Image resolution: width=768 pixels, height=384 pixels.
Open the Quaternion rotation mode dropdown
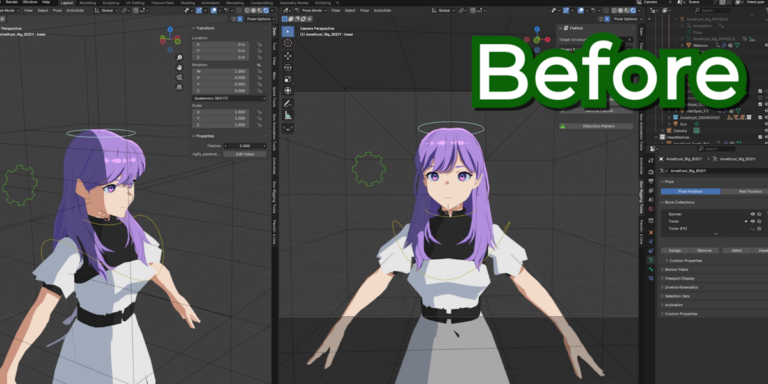click(229, 98)
